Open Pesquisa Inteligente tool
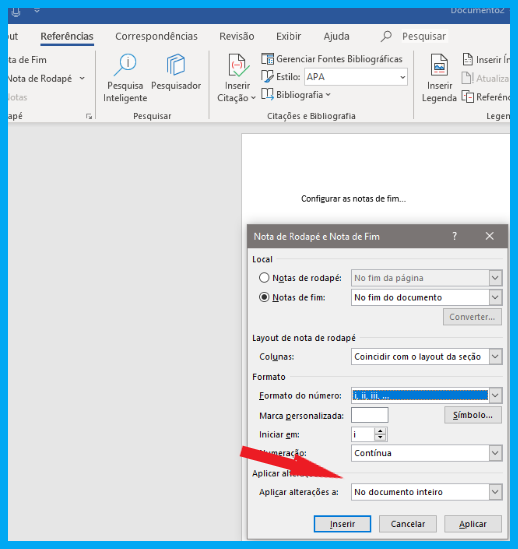This screenshot has height=549, width=518. point(125,78)
